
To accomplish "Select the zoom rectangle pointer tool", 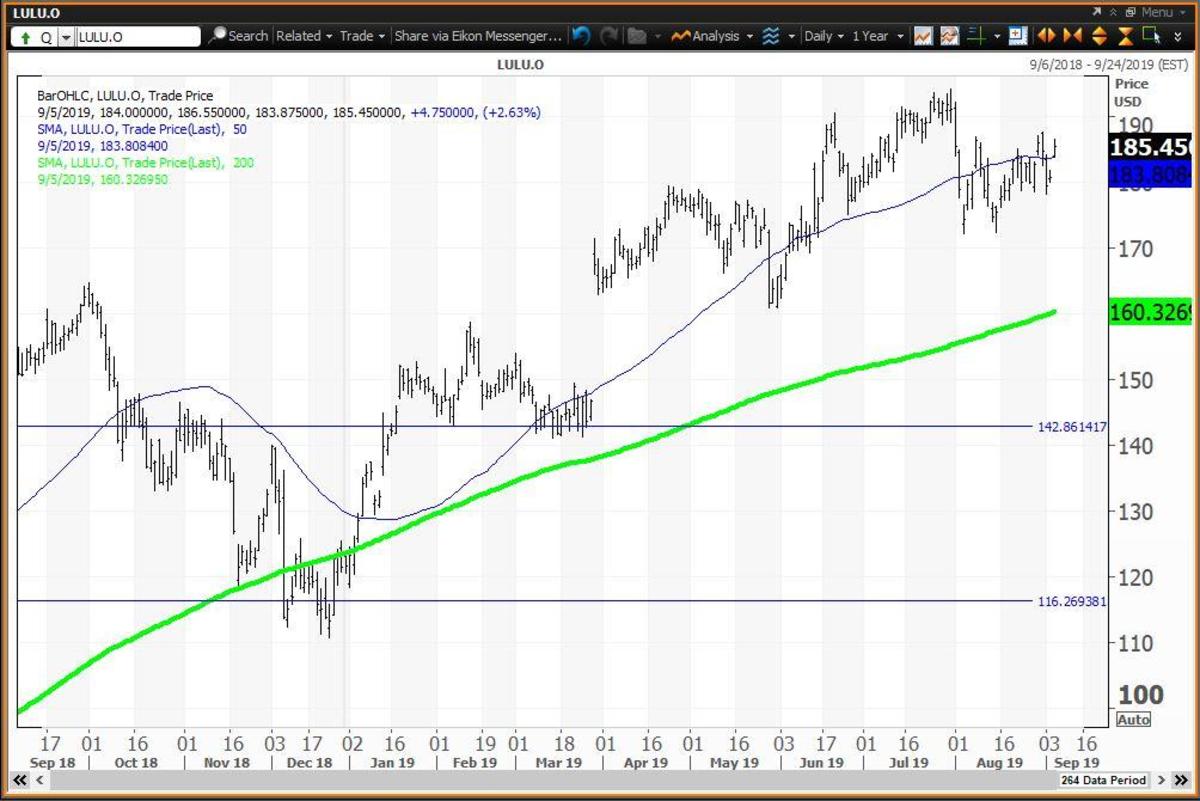I will tap(1152, 36).
